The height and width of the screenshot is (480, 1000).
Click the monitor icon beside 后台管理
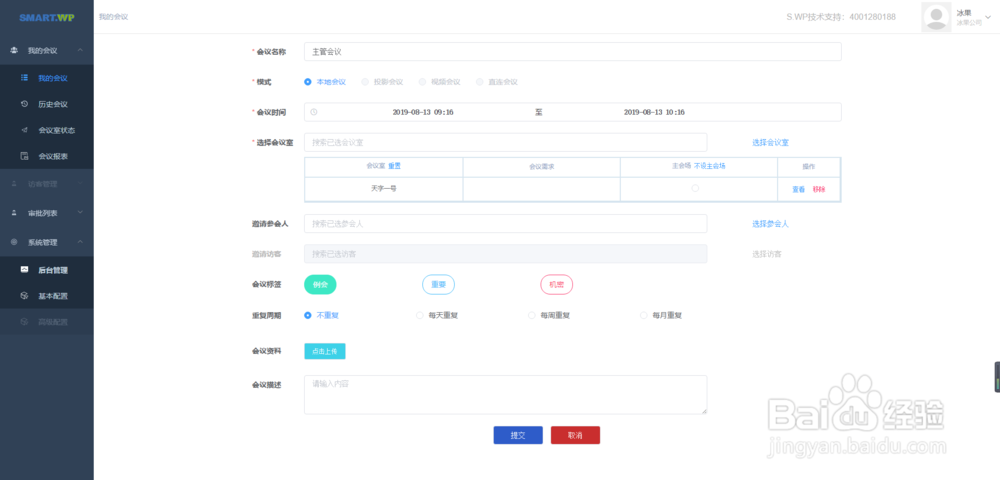[24, 270]
